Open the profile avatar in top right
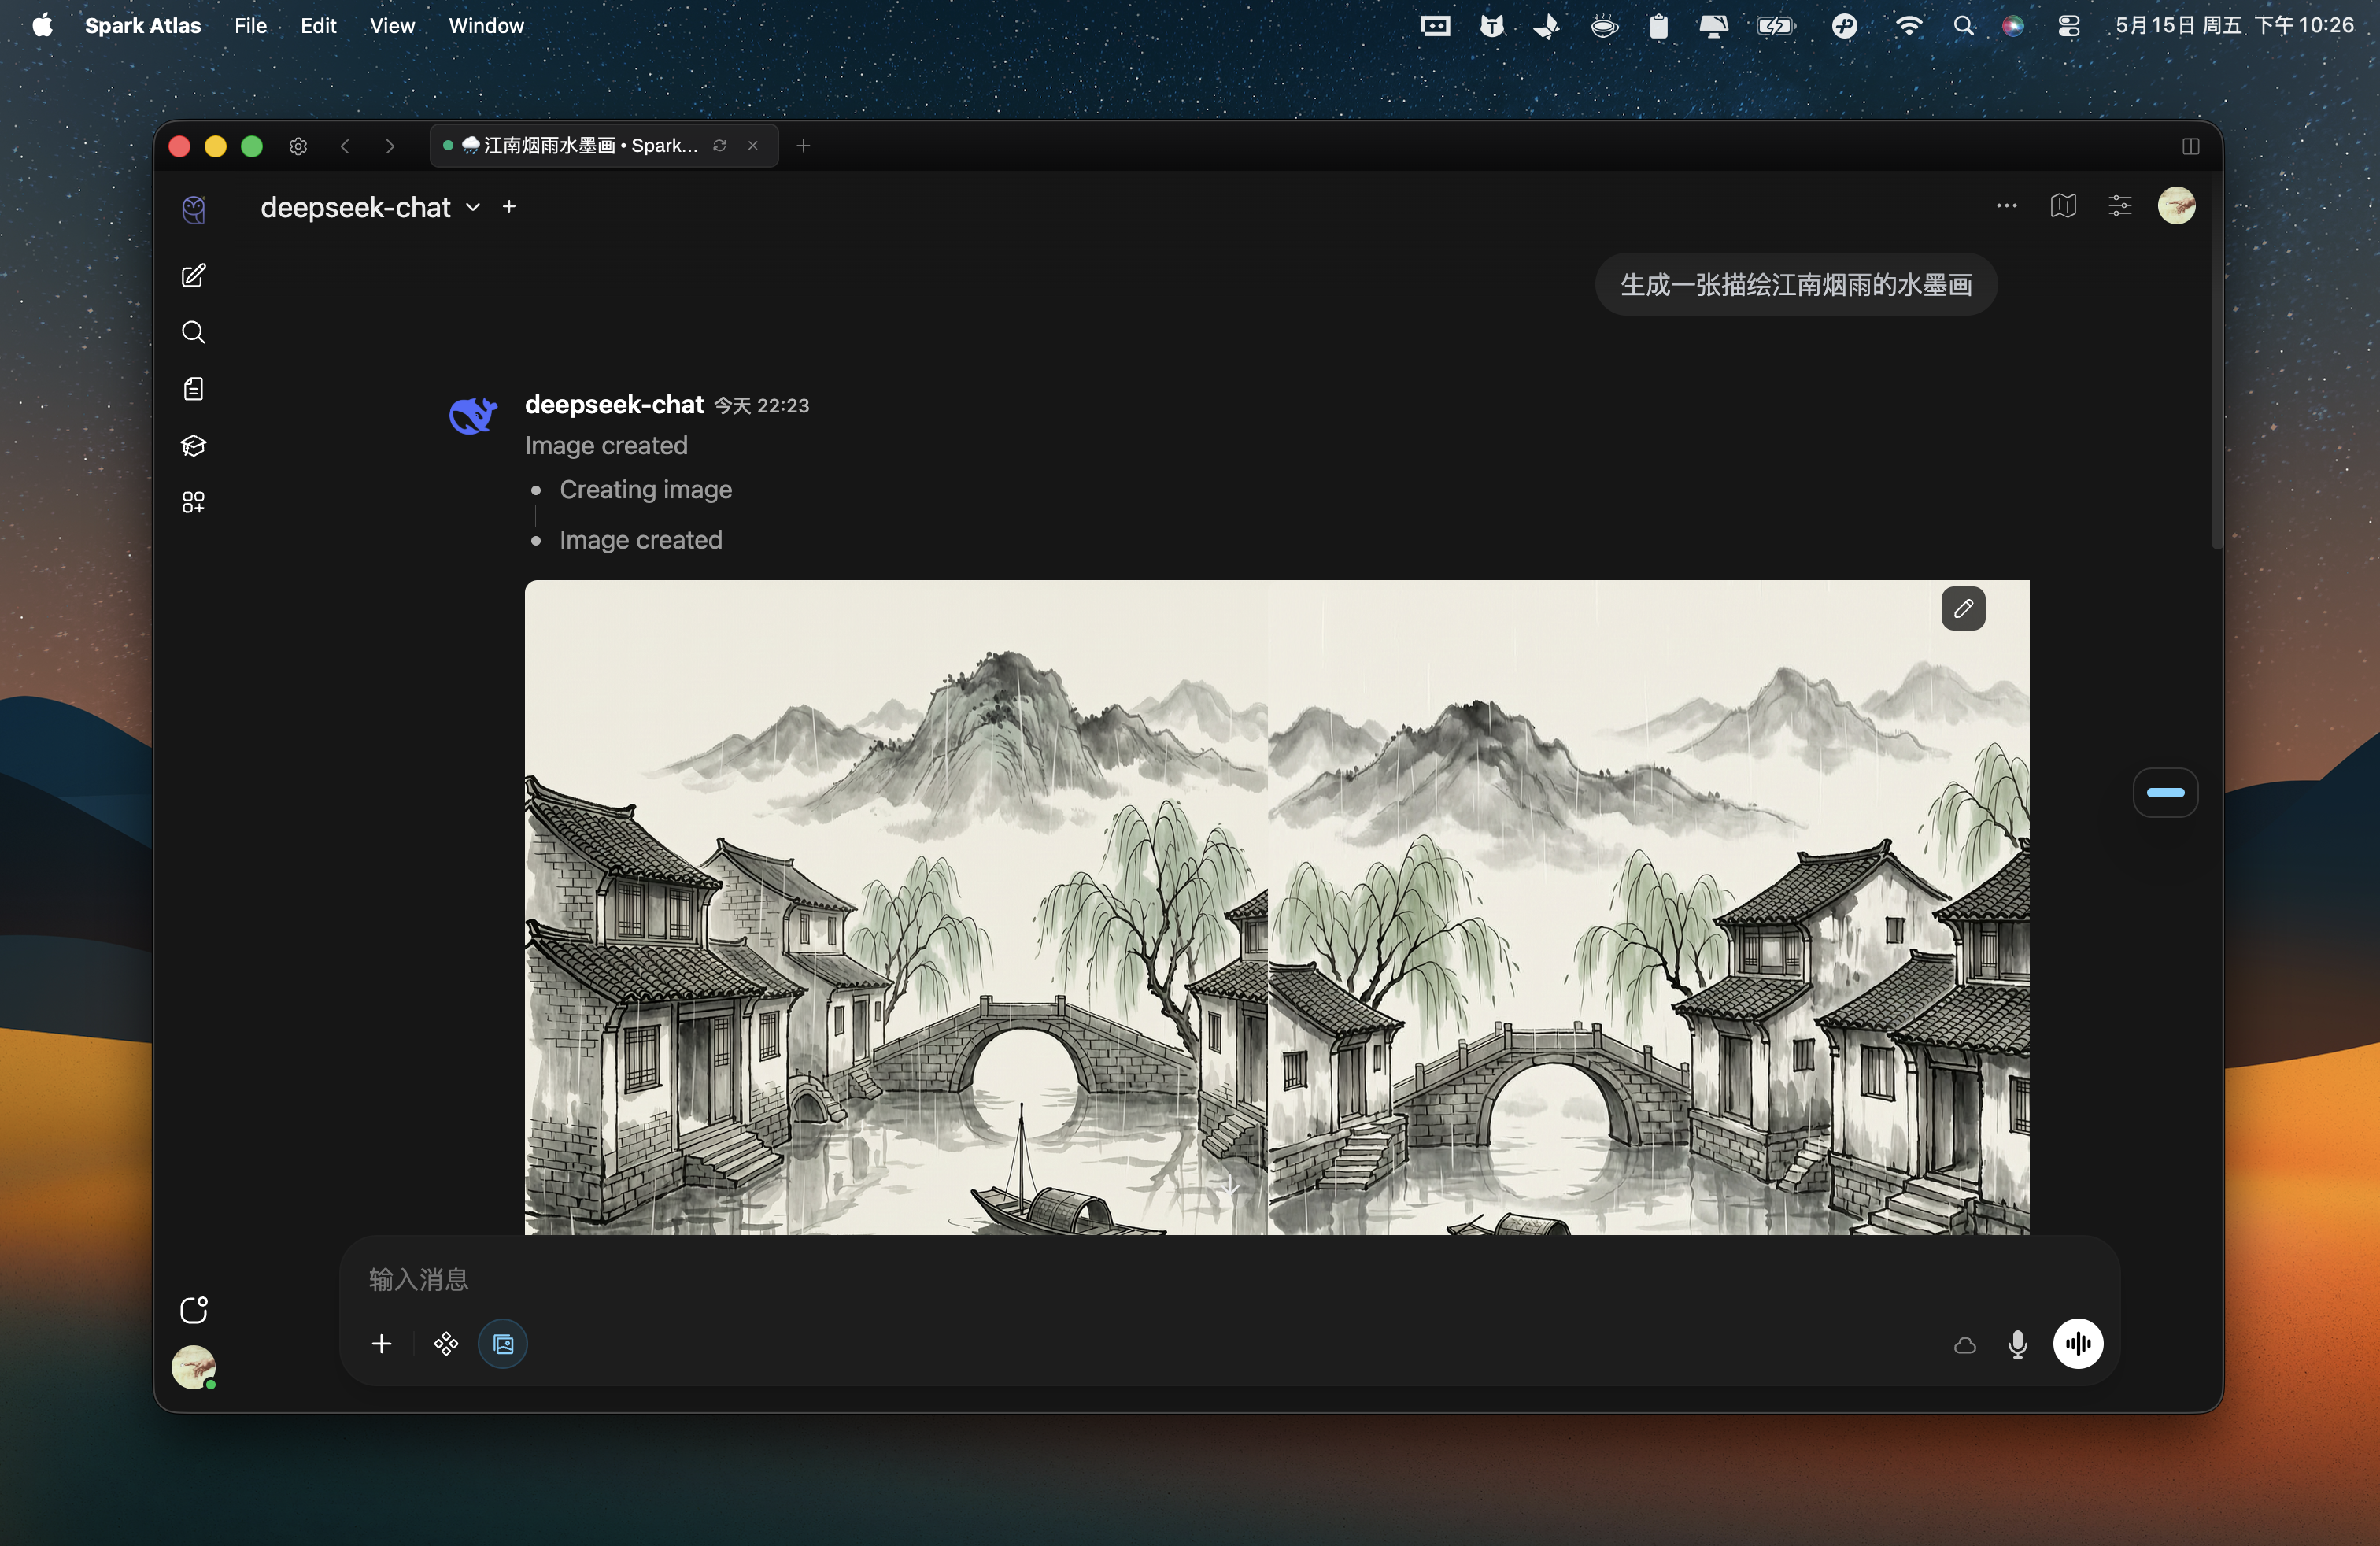Screen dimensions: 2380x1546 point(2176,206)
